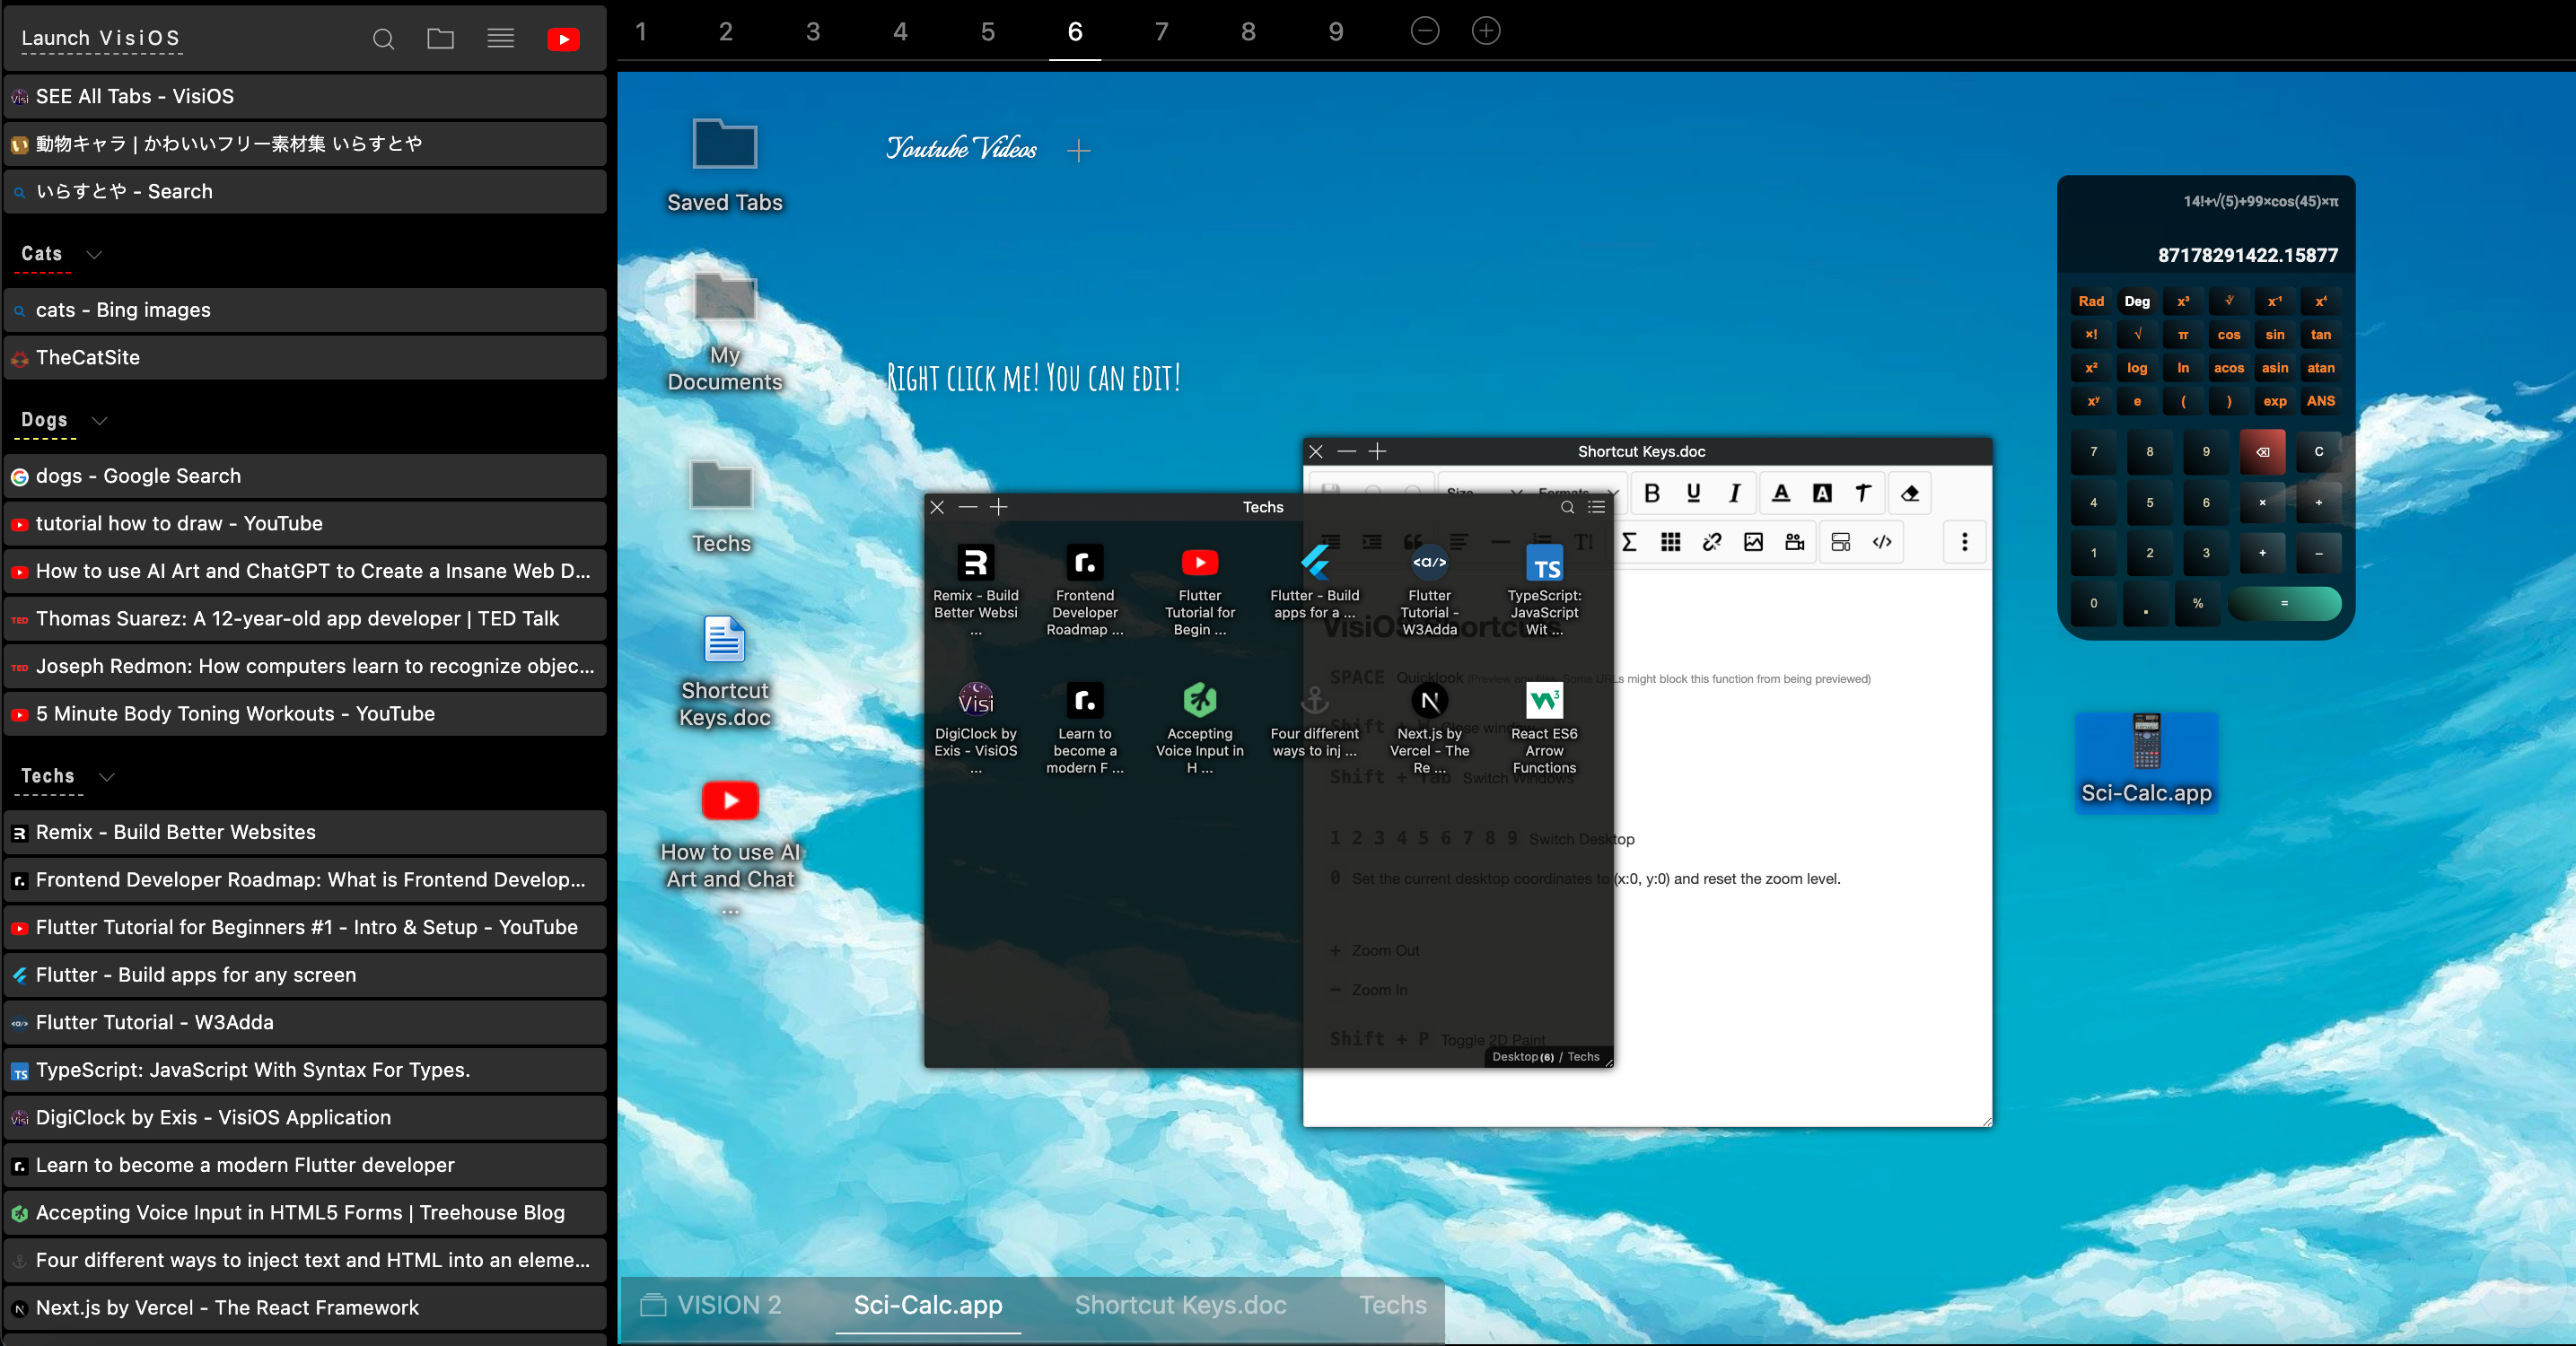The width and height of the screenshot is (2576, 1346).
Task: Click the atan button on the calculator
Action: (x=2320, y=368)
